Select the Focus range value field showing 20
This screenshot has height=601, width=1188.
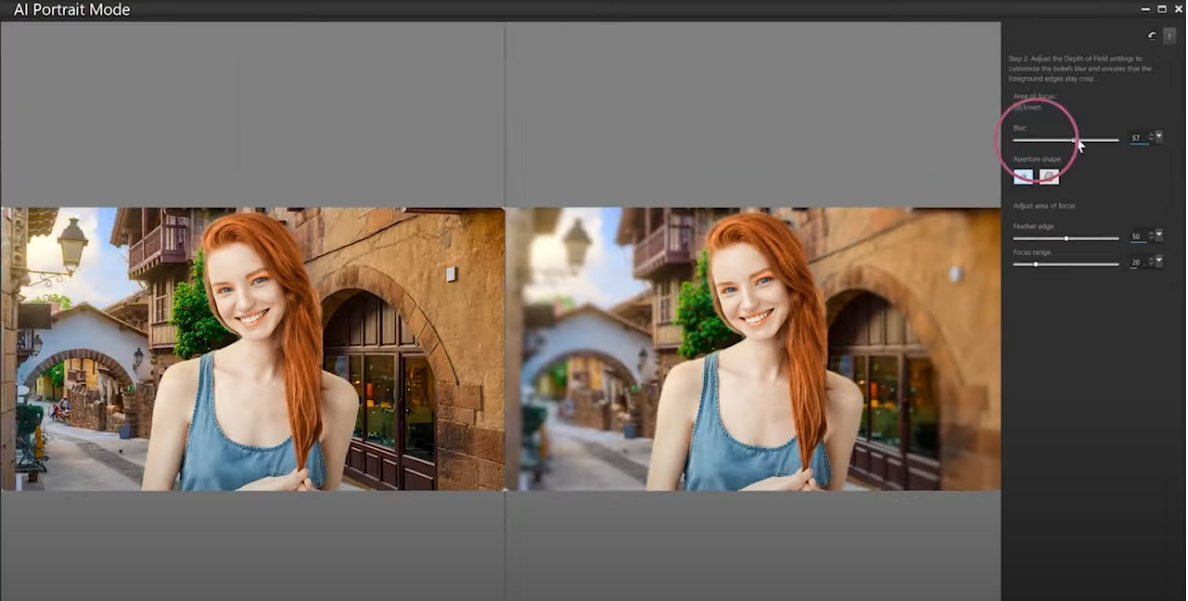1135,262
